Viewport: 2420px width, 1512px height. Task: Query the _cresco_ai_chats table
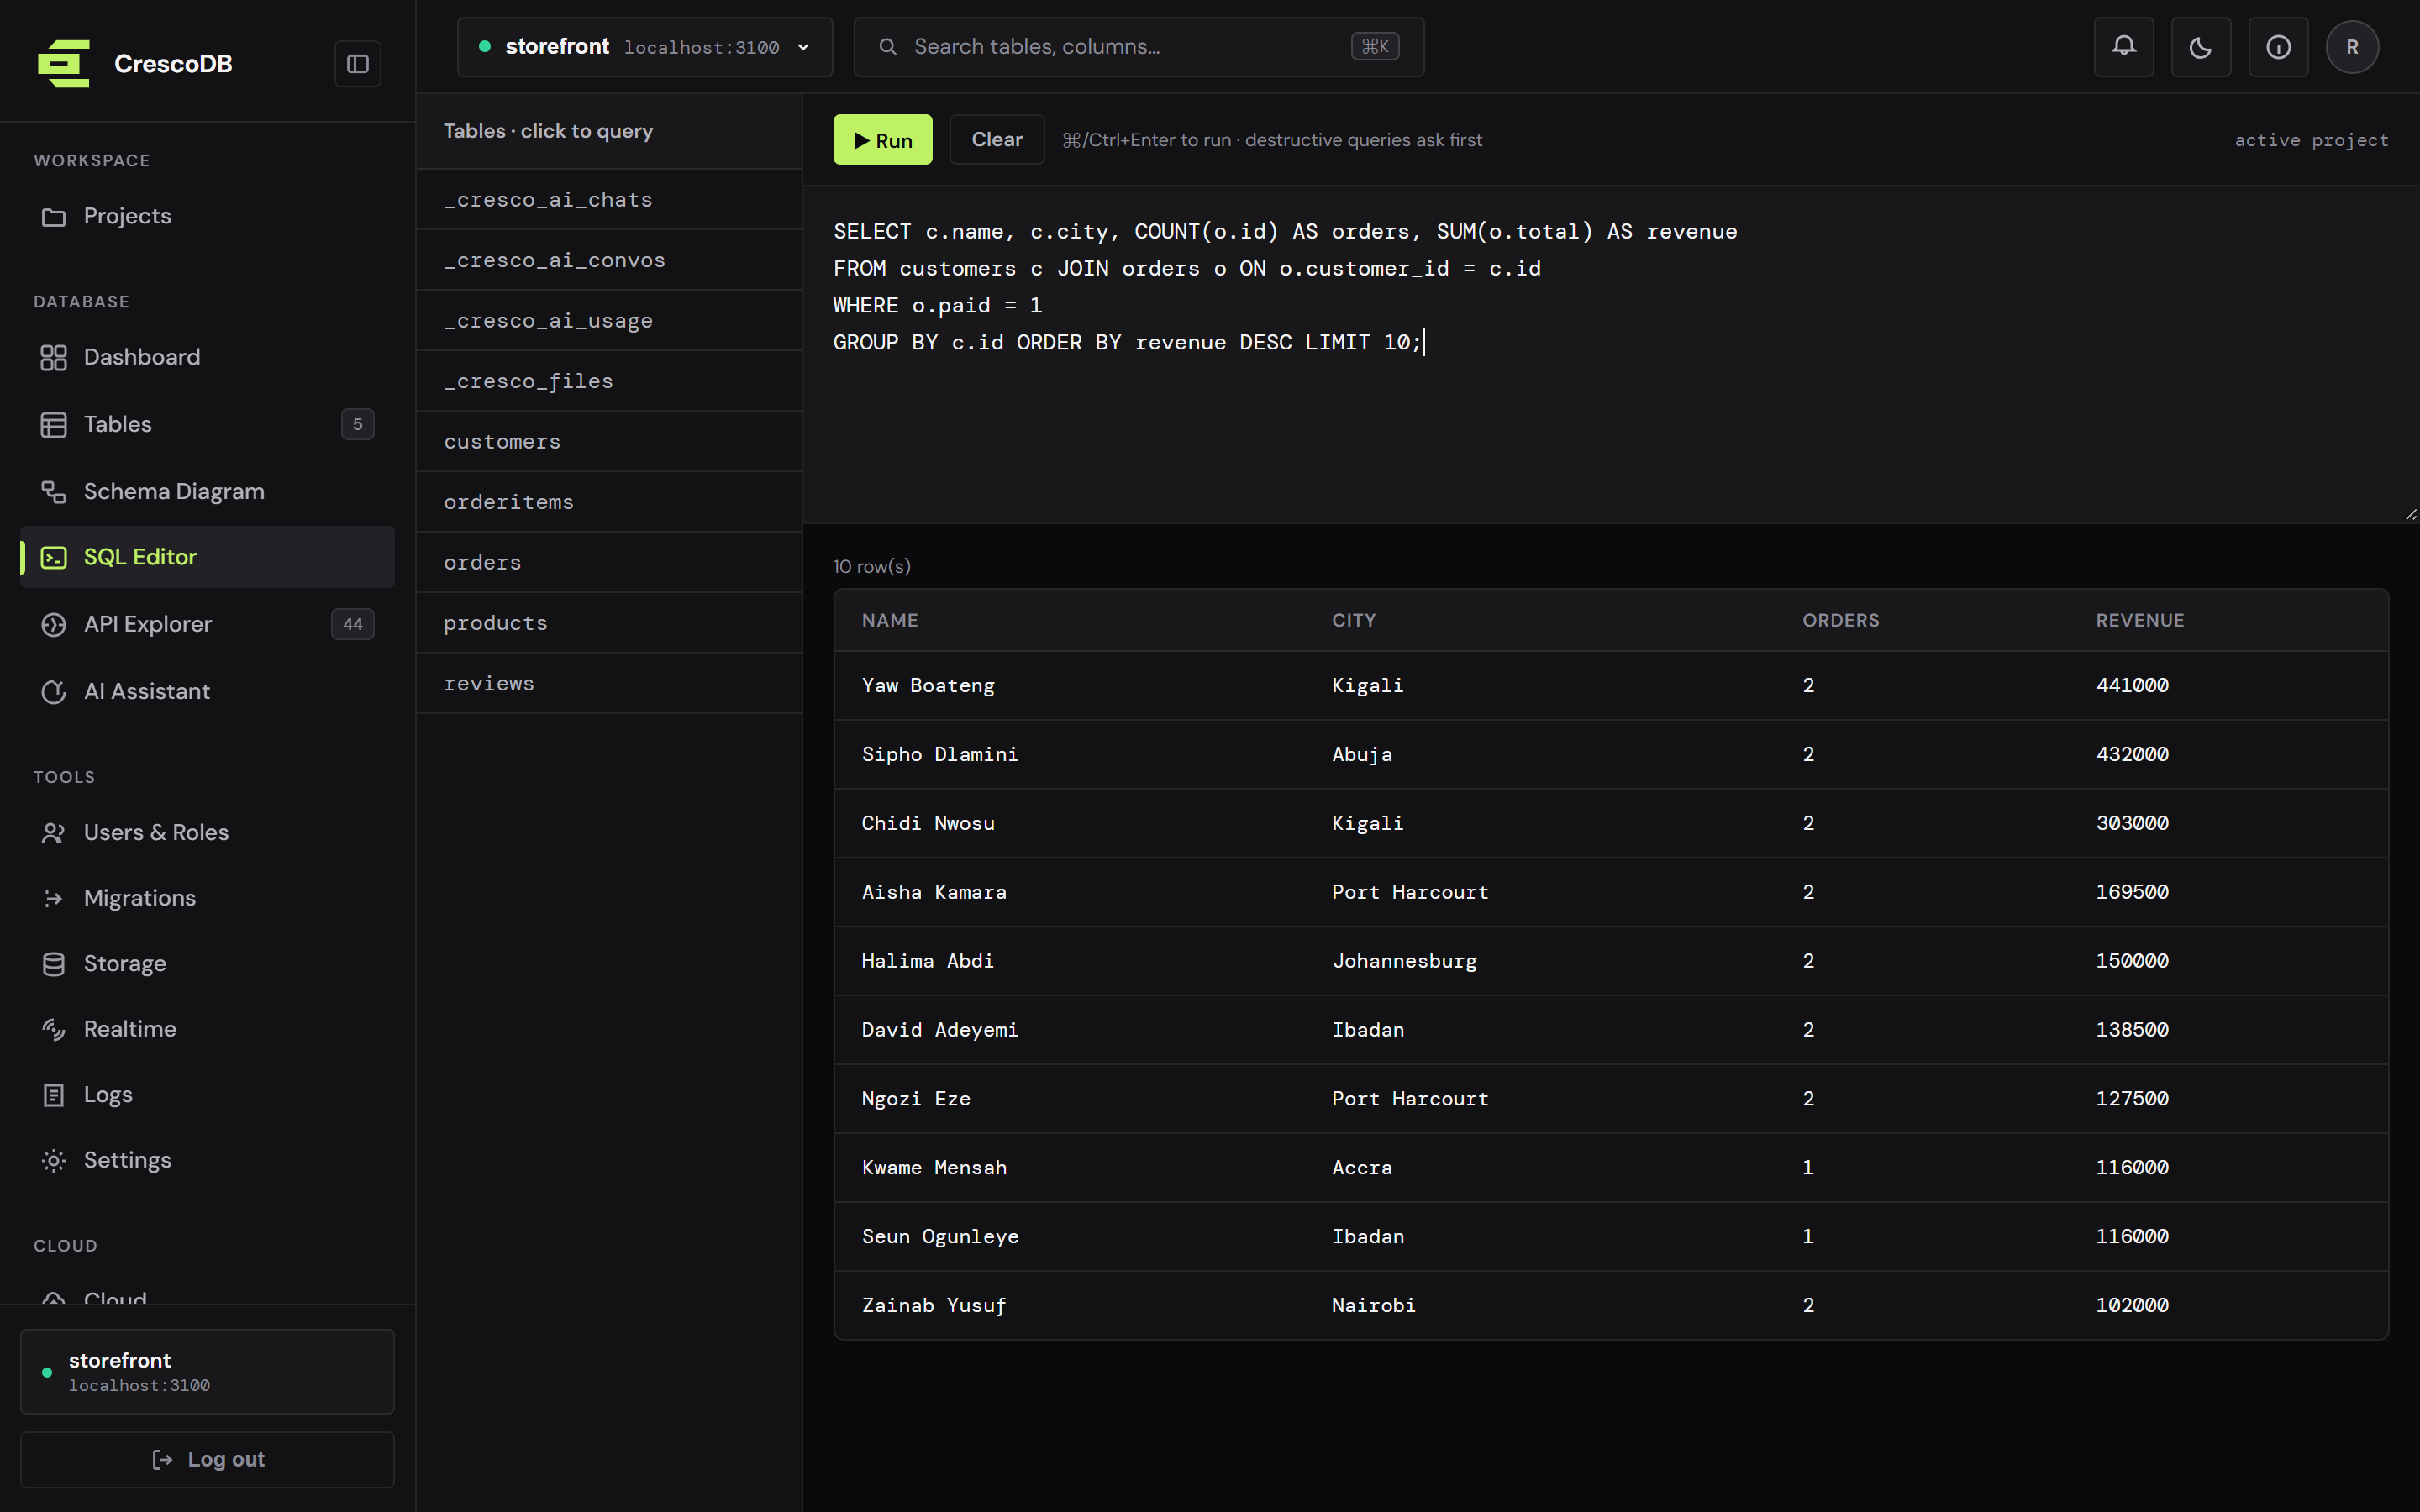(609, 200)
